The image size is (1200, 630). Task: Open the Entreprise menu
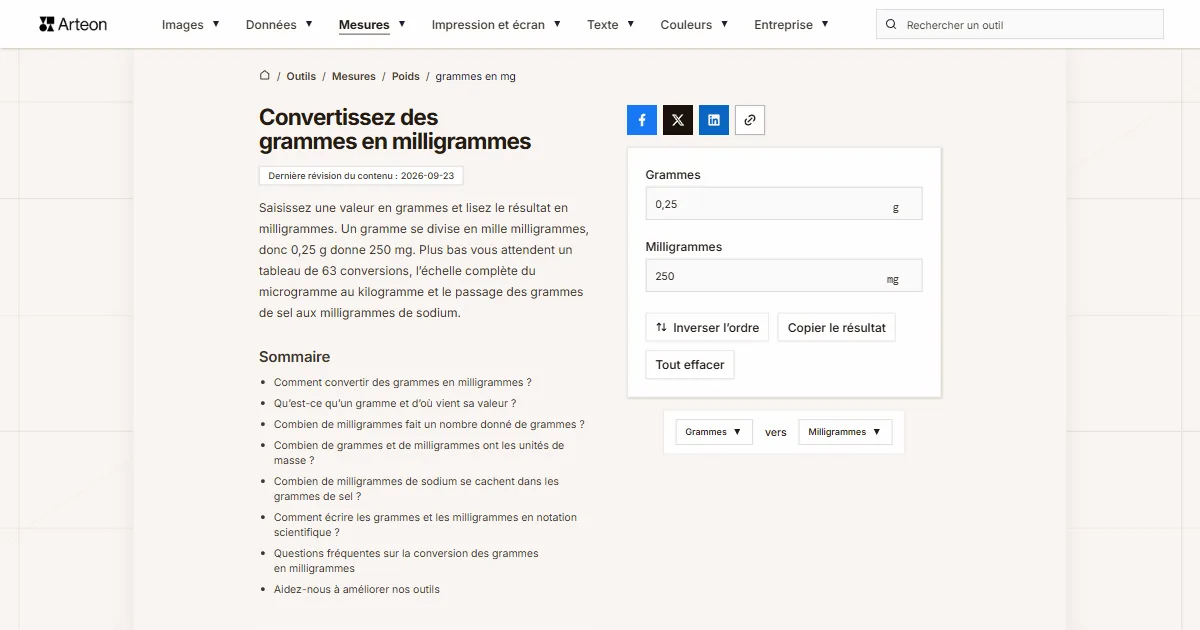(791, 25)
